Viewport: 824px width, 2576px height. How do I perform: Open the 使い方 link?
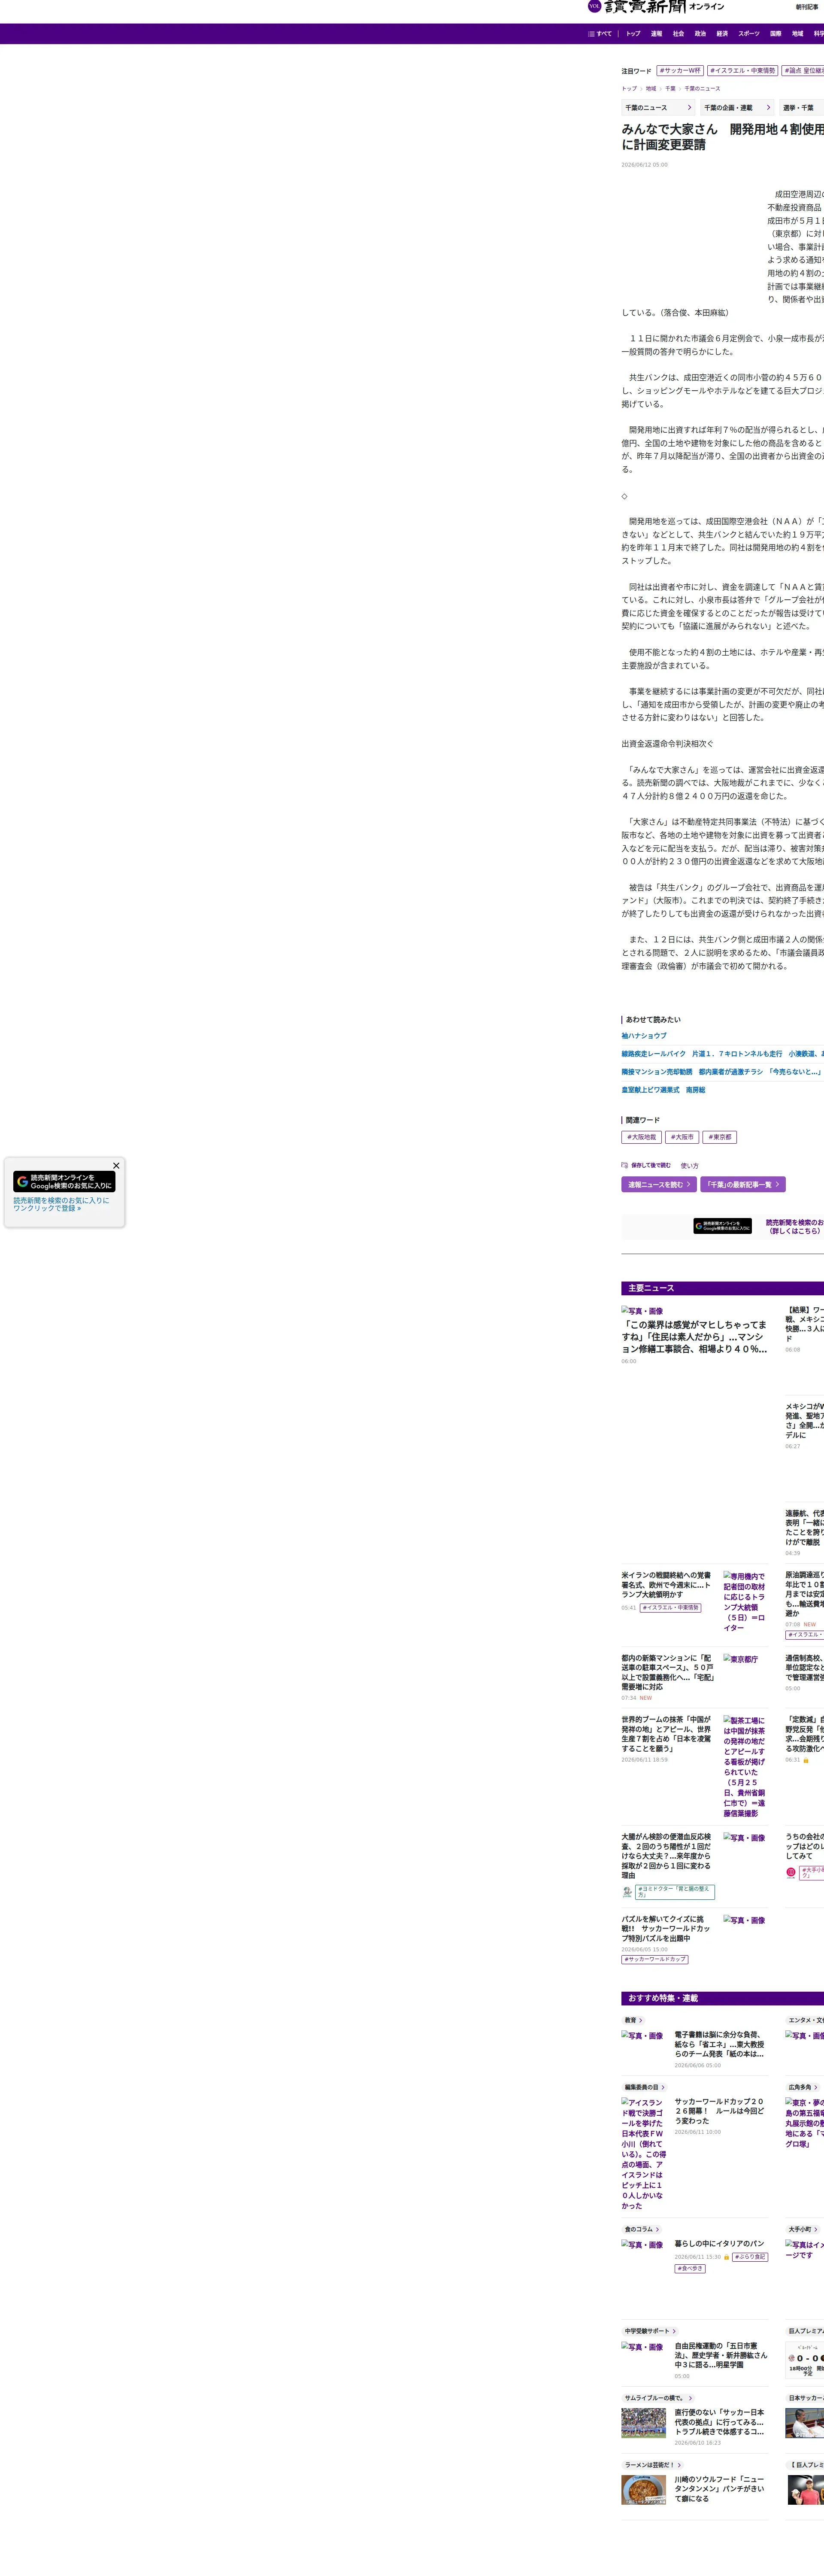tap(690, 1166)
